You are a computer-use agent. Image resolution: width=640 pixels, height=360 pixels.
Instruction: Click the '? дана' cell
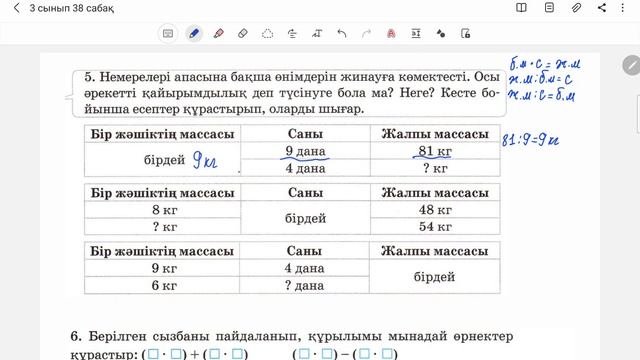point(304,285)
